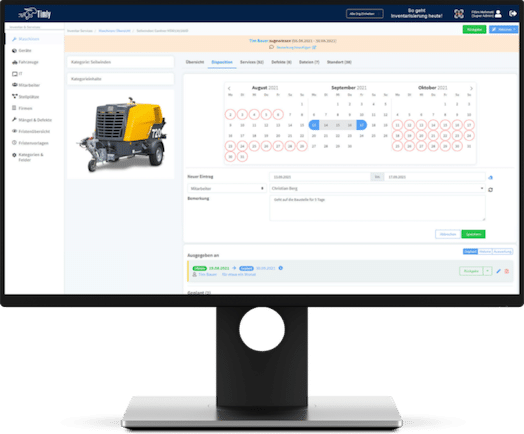Click the start date input field

320,177
